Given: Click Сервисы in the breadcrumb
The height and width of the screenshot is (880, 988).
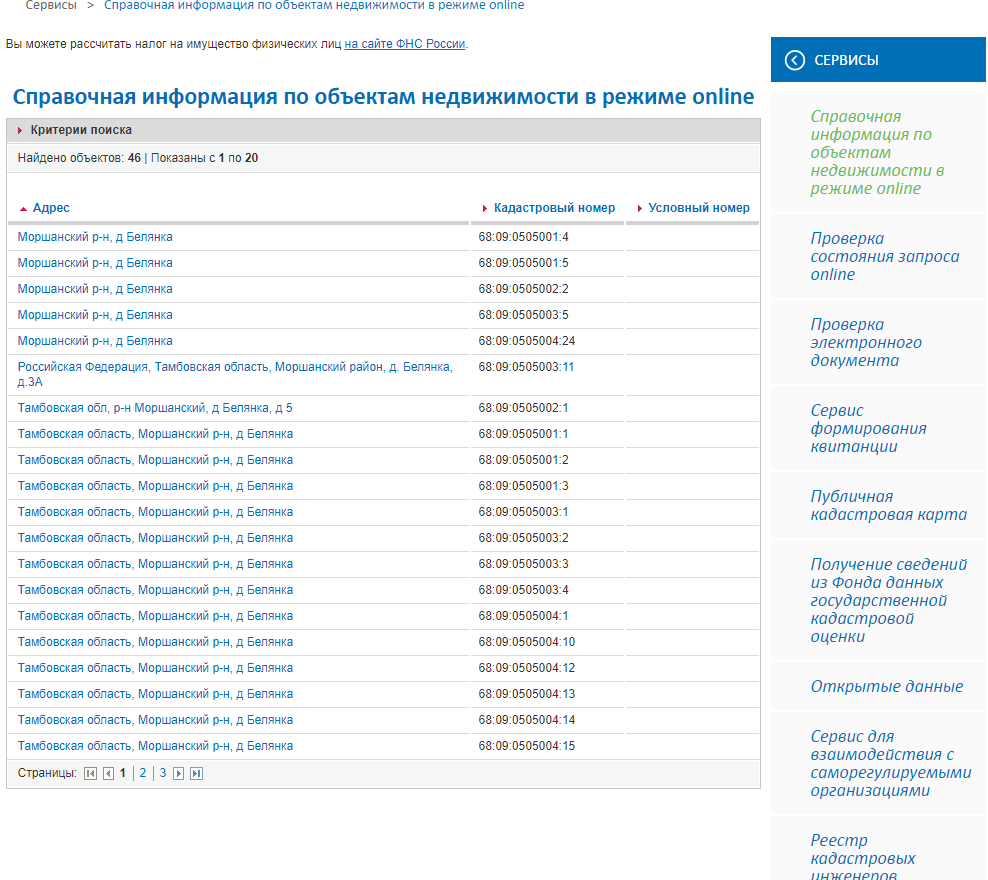Looking at the screenshot, I should coord(50,6).
